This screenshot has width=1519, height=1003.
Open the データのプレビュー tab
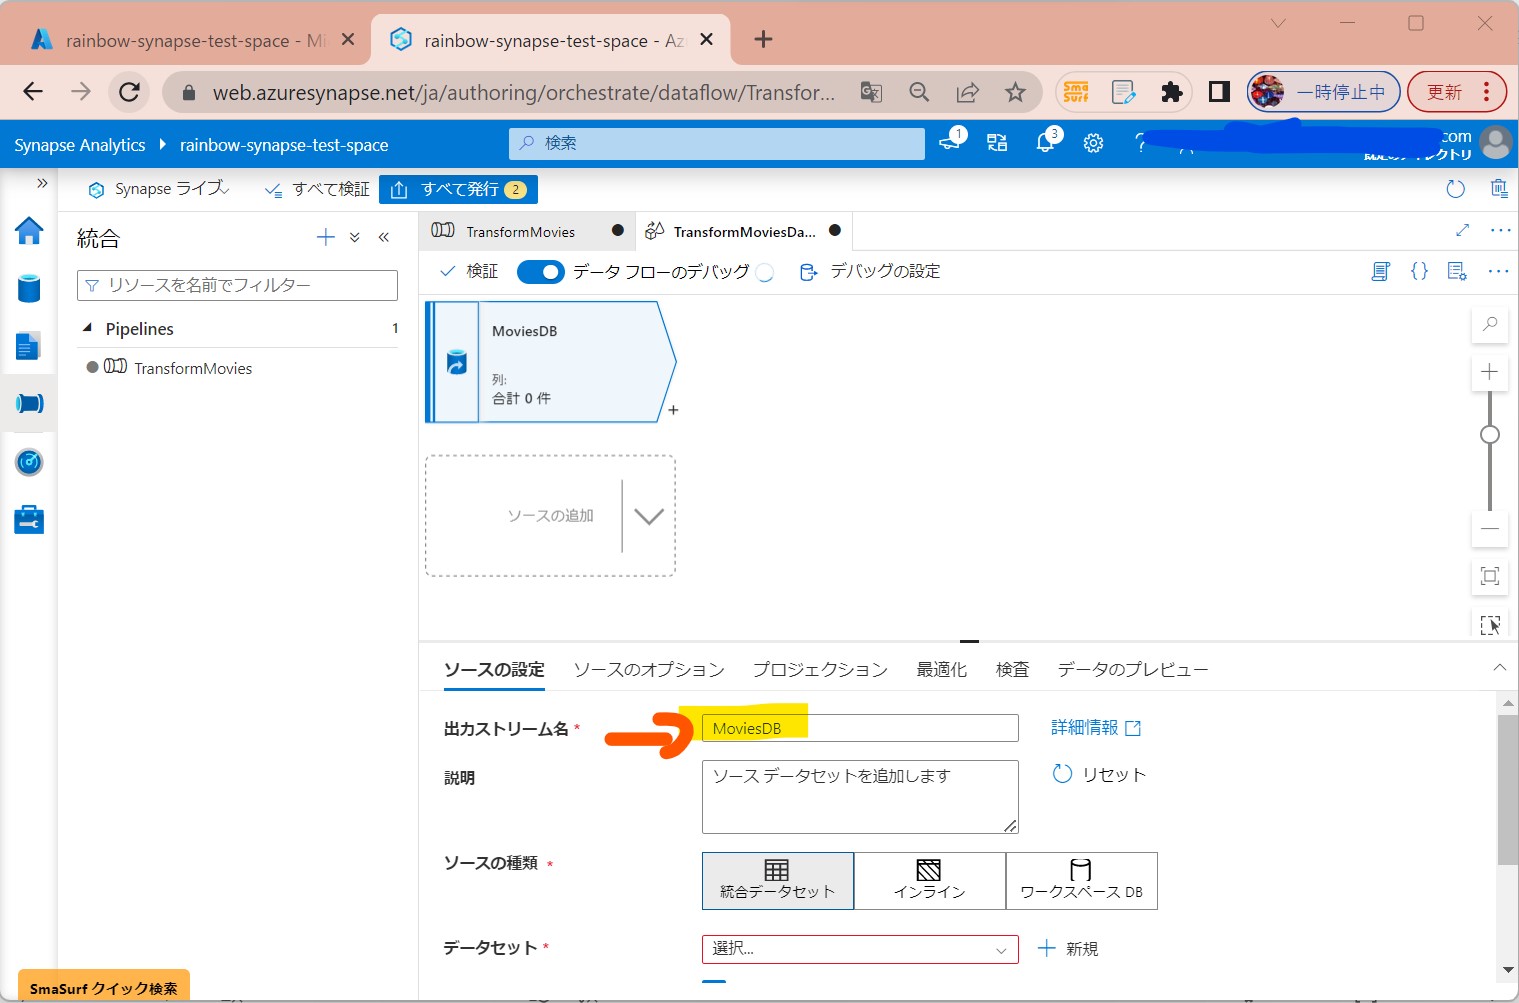pyautogui.click(x=1133, y=670)
